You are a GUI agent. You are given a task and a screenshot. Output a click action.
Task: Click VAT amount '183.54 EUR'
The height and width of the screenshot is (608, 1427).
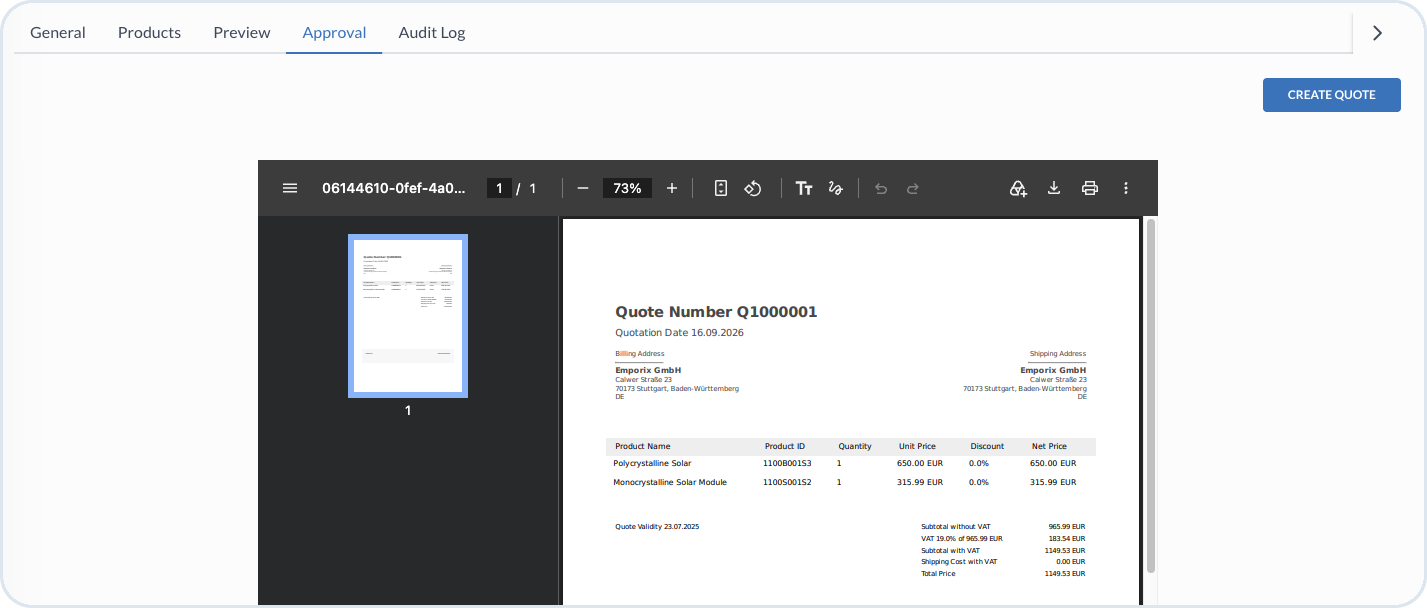[x=1066, y=538]
